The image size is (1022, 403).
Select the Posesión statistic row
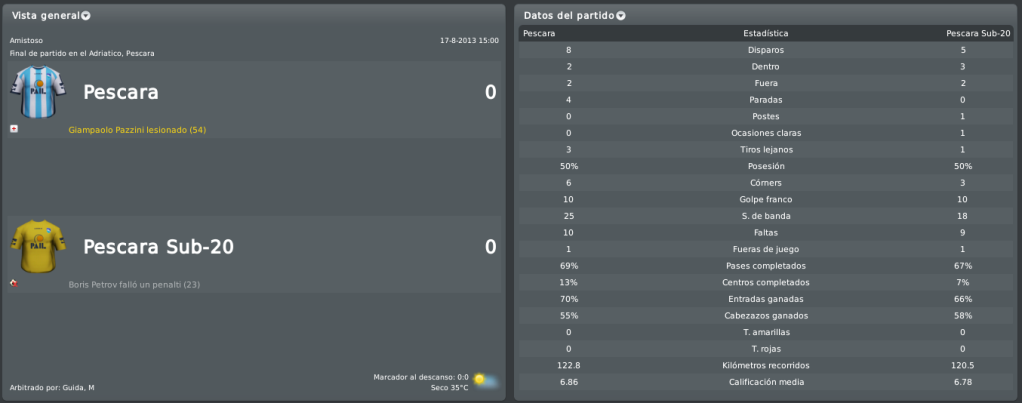[766, 166]
